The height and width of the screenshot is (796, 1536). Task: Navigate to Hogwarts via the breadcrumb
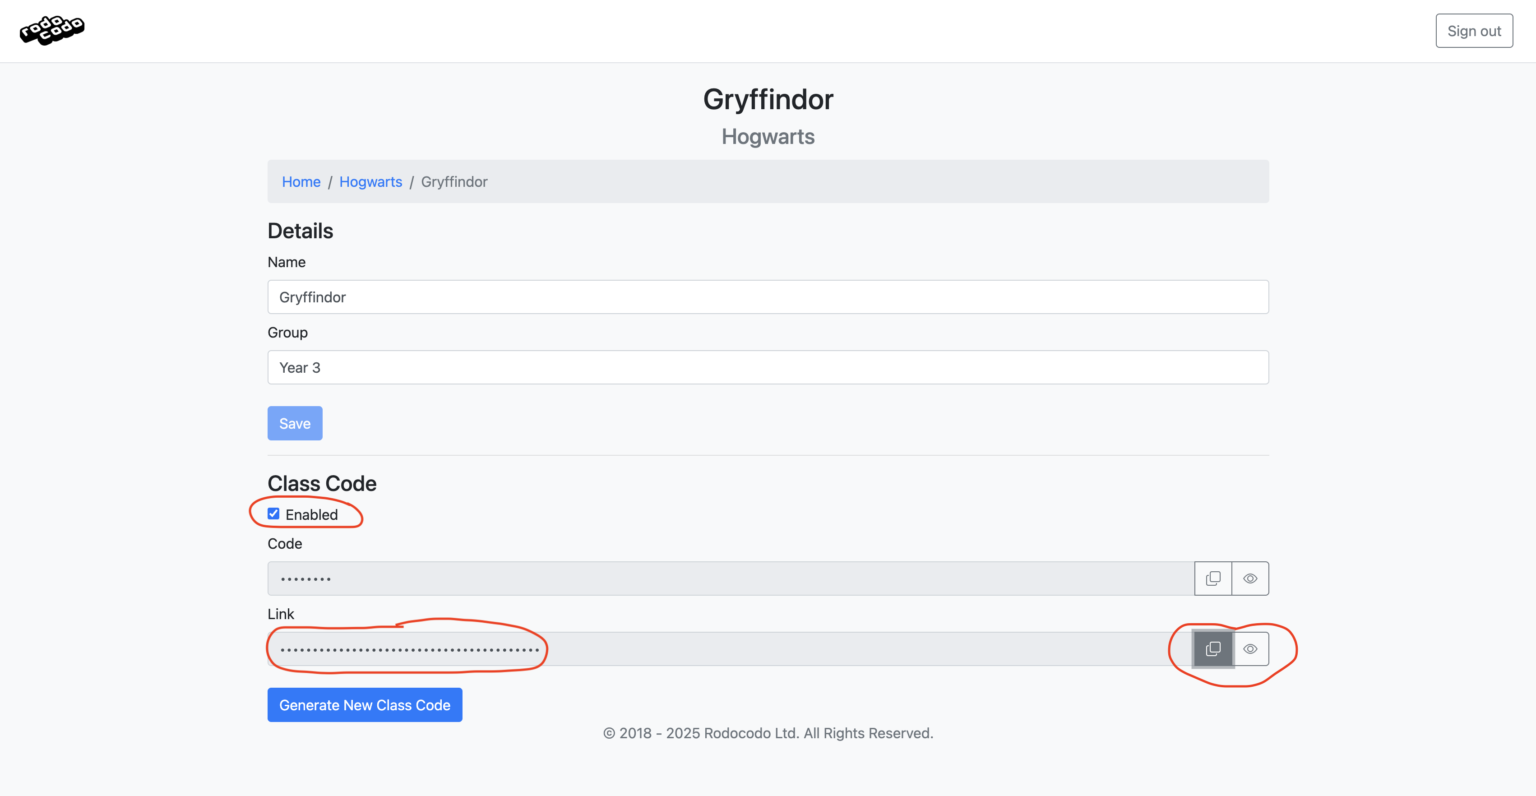370,181
